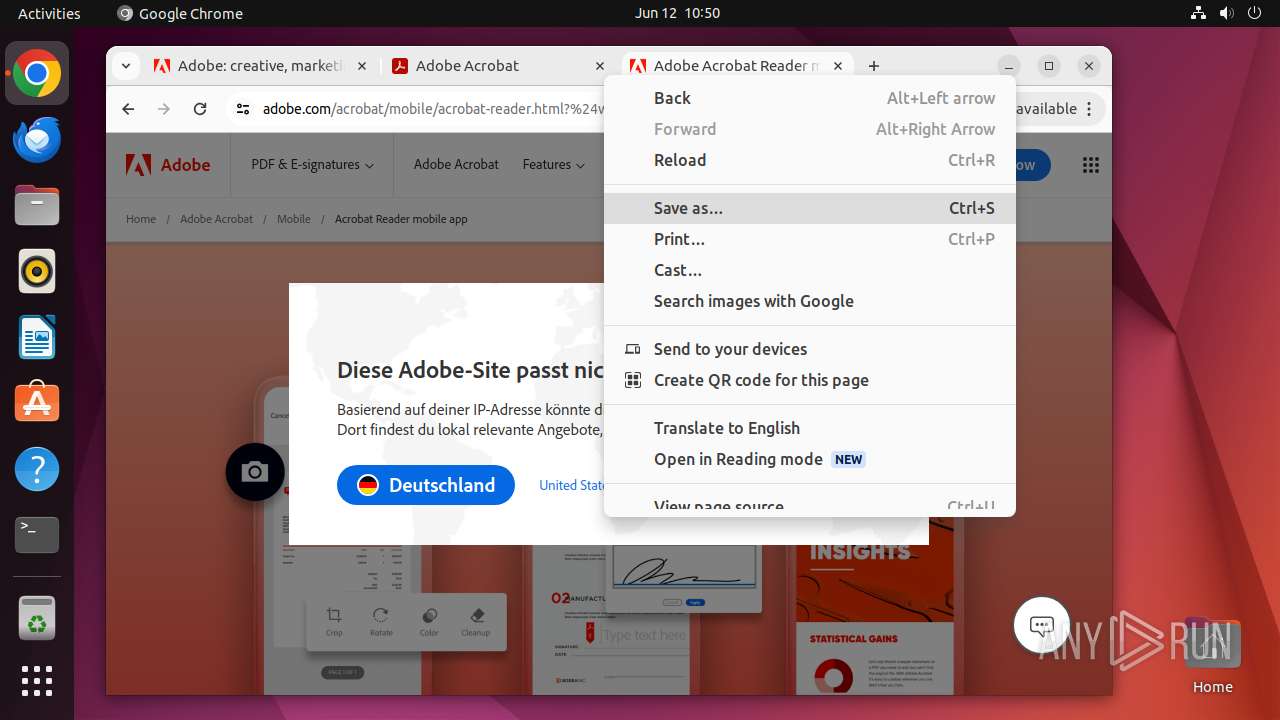This screenshot has height=720, width=1280.
Task: Click the browser forward arrow
Action: pyautogui.click(x=164, y=109)
